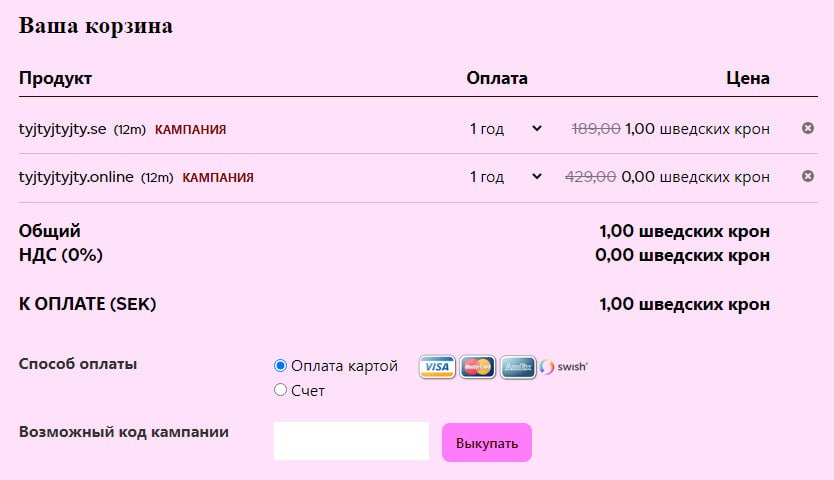
Task: Click the Swish payment logo
Action: tap(564, 367)
